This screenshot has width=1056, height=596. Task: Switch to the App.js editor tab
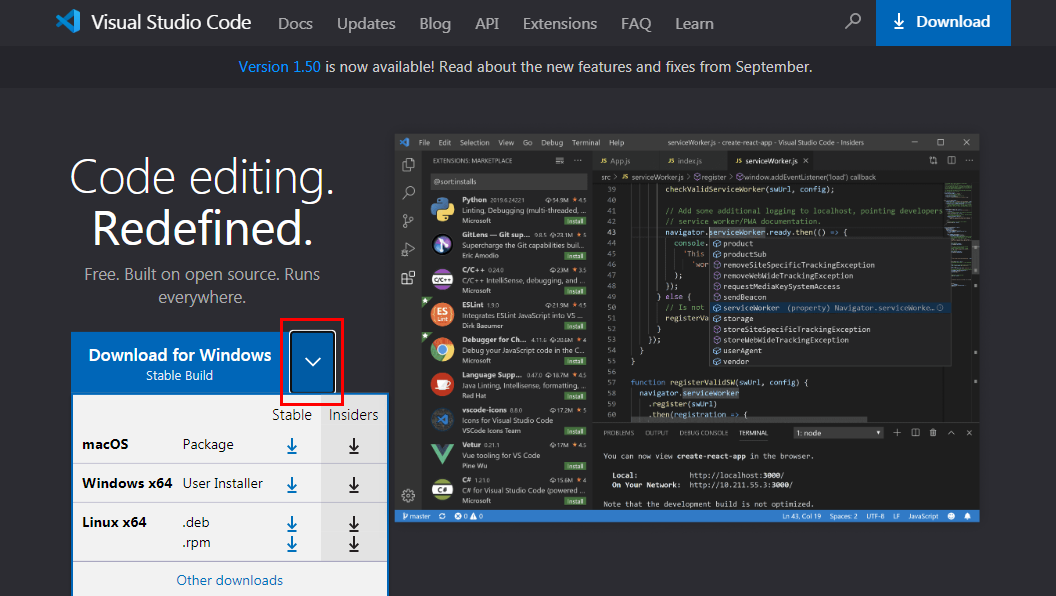tap(616, 161)
